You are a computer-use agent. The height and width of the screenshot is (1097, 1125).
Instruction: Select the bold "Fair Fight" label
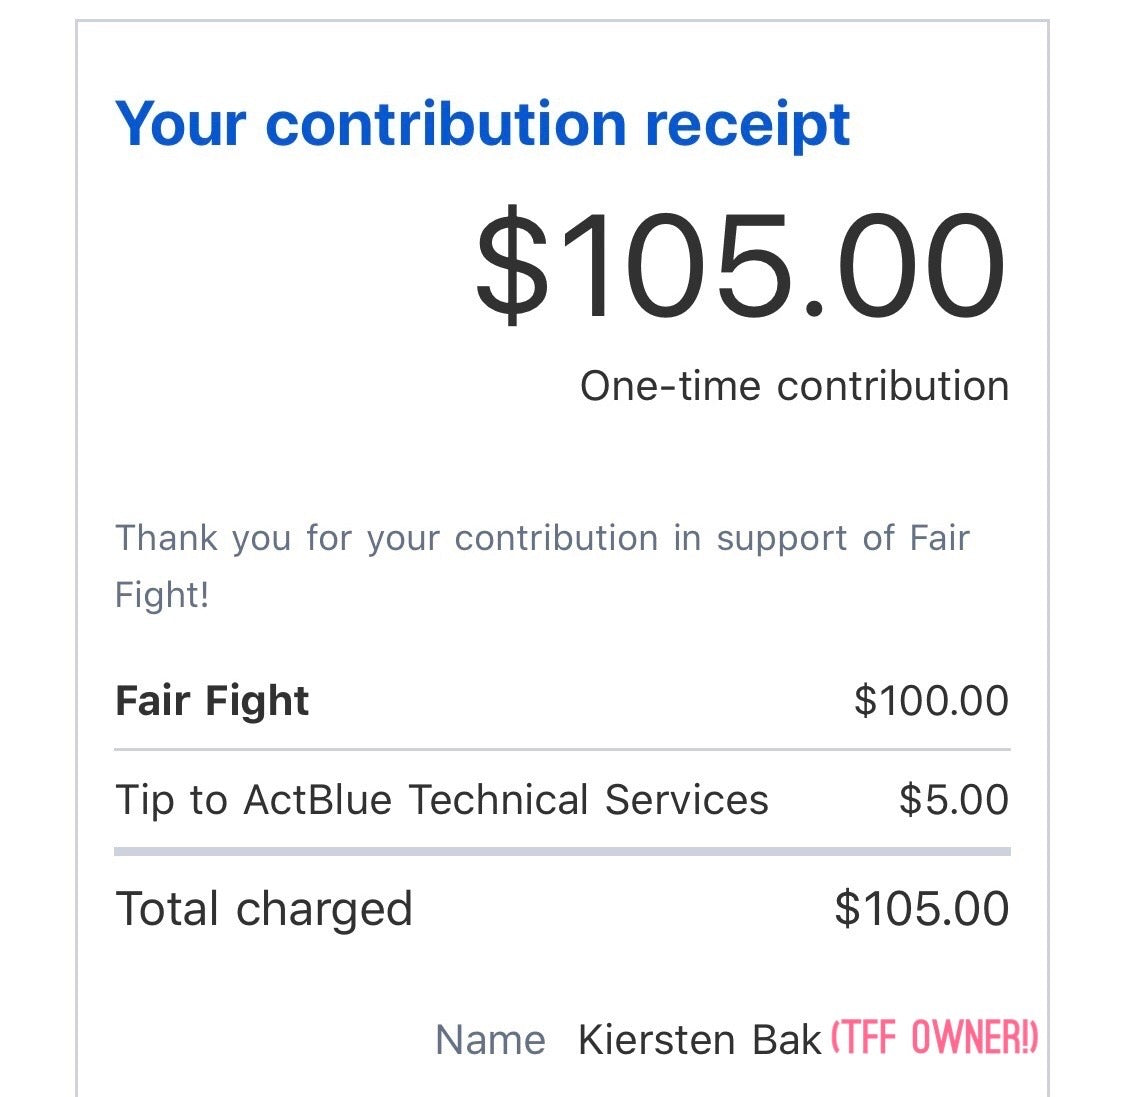(x=212, y=701)
